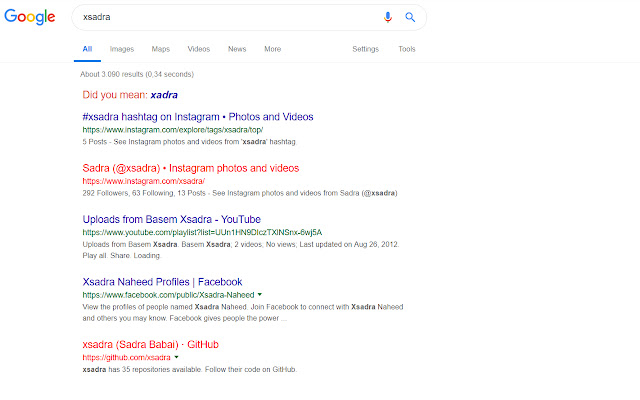Screen dimensions: 640x400
Task: Open the xsadra (Sadra Babai) GitHub result
Action: [x=150, y=344]
